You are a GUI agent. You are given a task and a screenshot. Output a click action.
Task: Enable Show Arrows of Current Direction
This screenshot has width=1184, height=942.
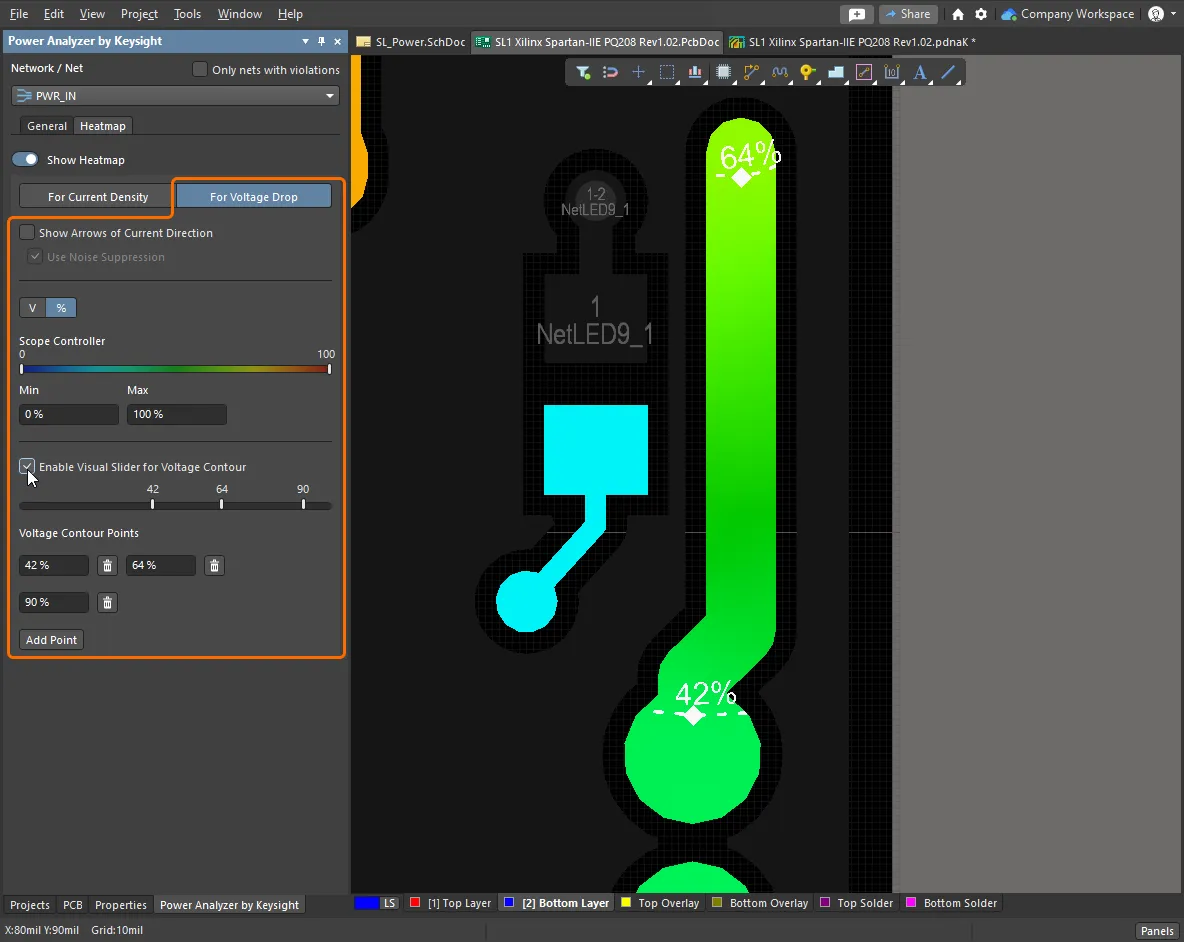27,233
